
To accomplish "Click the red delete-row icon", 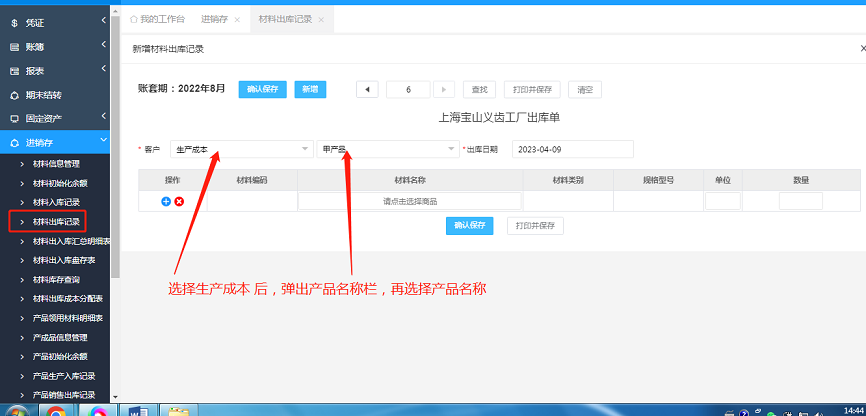I will click(179, 202).
